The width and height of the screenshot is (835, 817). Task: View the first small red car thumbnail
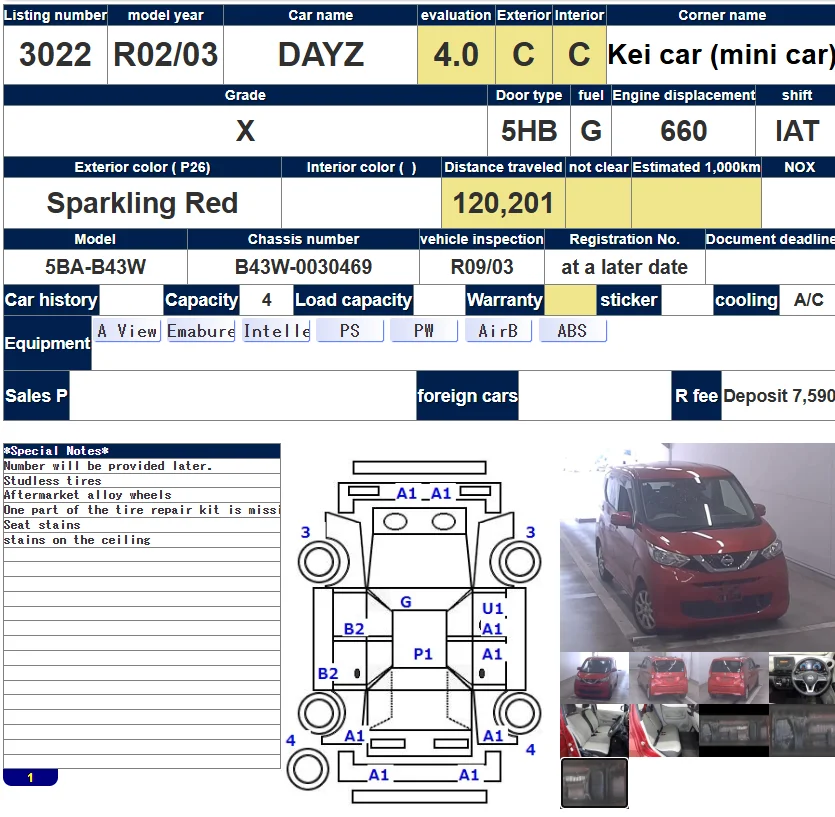594,678
